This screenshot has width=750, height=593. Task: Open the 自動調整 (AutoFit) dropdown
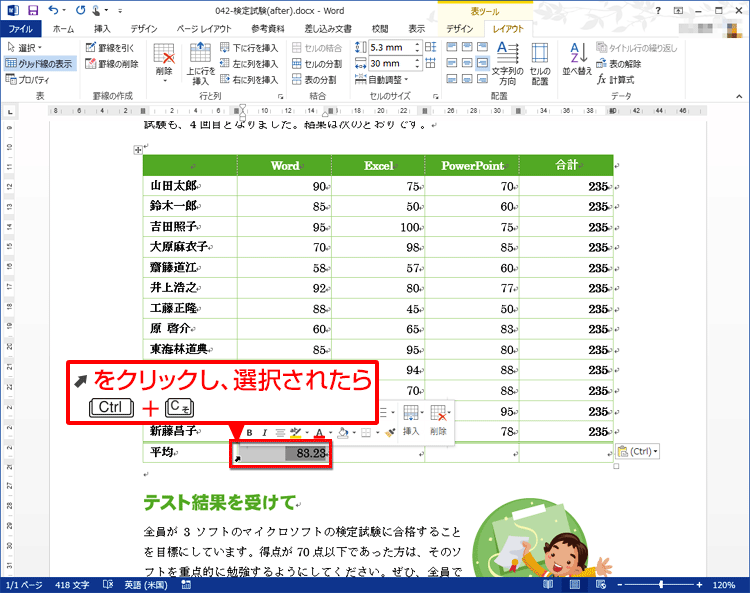(x=381, y=79)
